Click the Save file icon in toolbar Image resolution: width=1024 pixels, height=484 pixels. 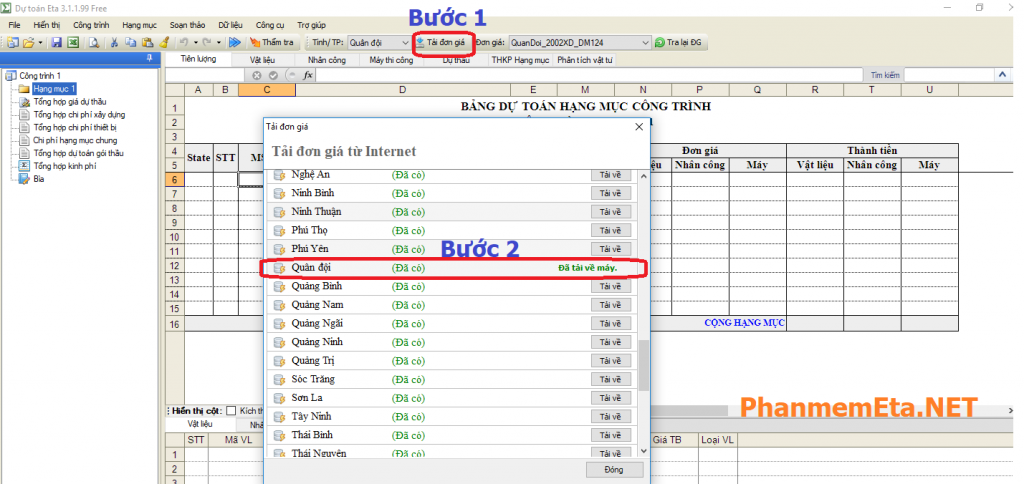(x=57, y=43)
